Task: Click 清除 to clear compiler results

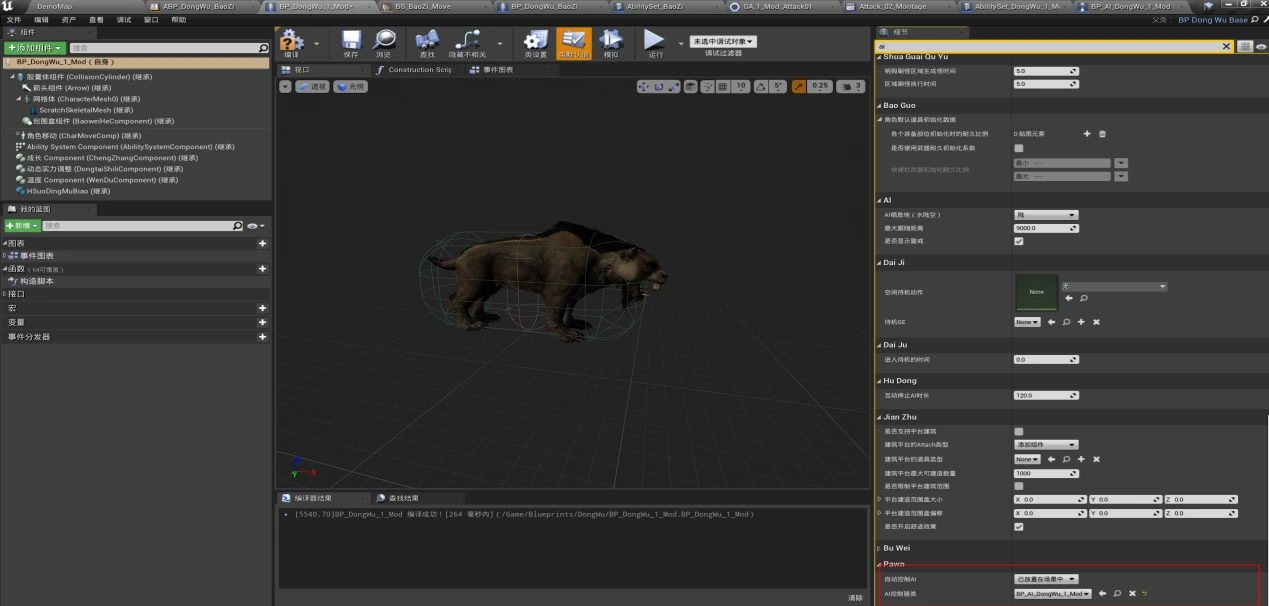Action: [x=854, y=597]
